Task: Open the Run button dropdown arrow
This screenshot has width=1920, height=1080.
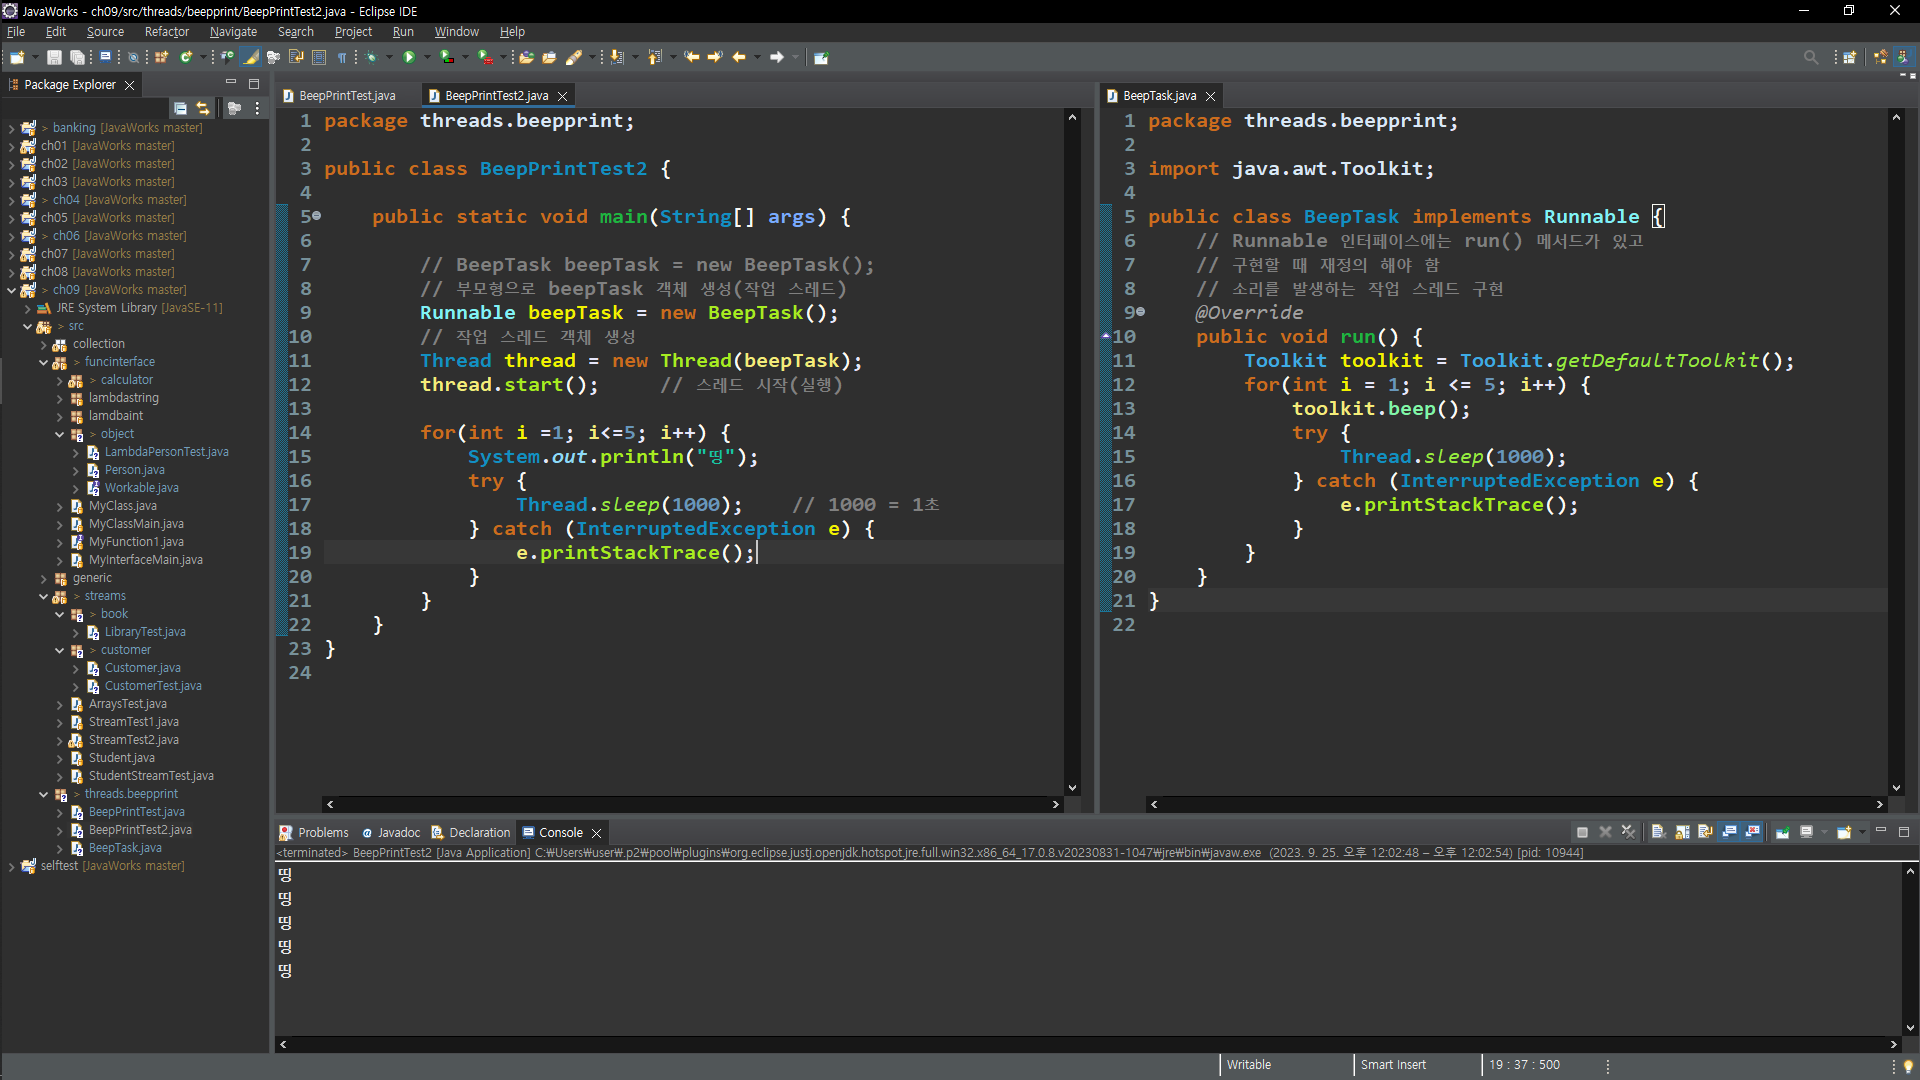Action: pyautogui.click(x=427, y=58)
